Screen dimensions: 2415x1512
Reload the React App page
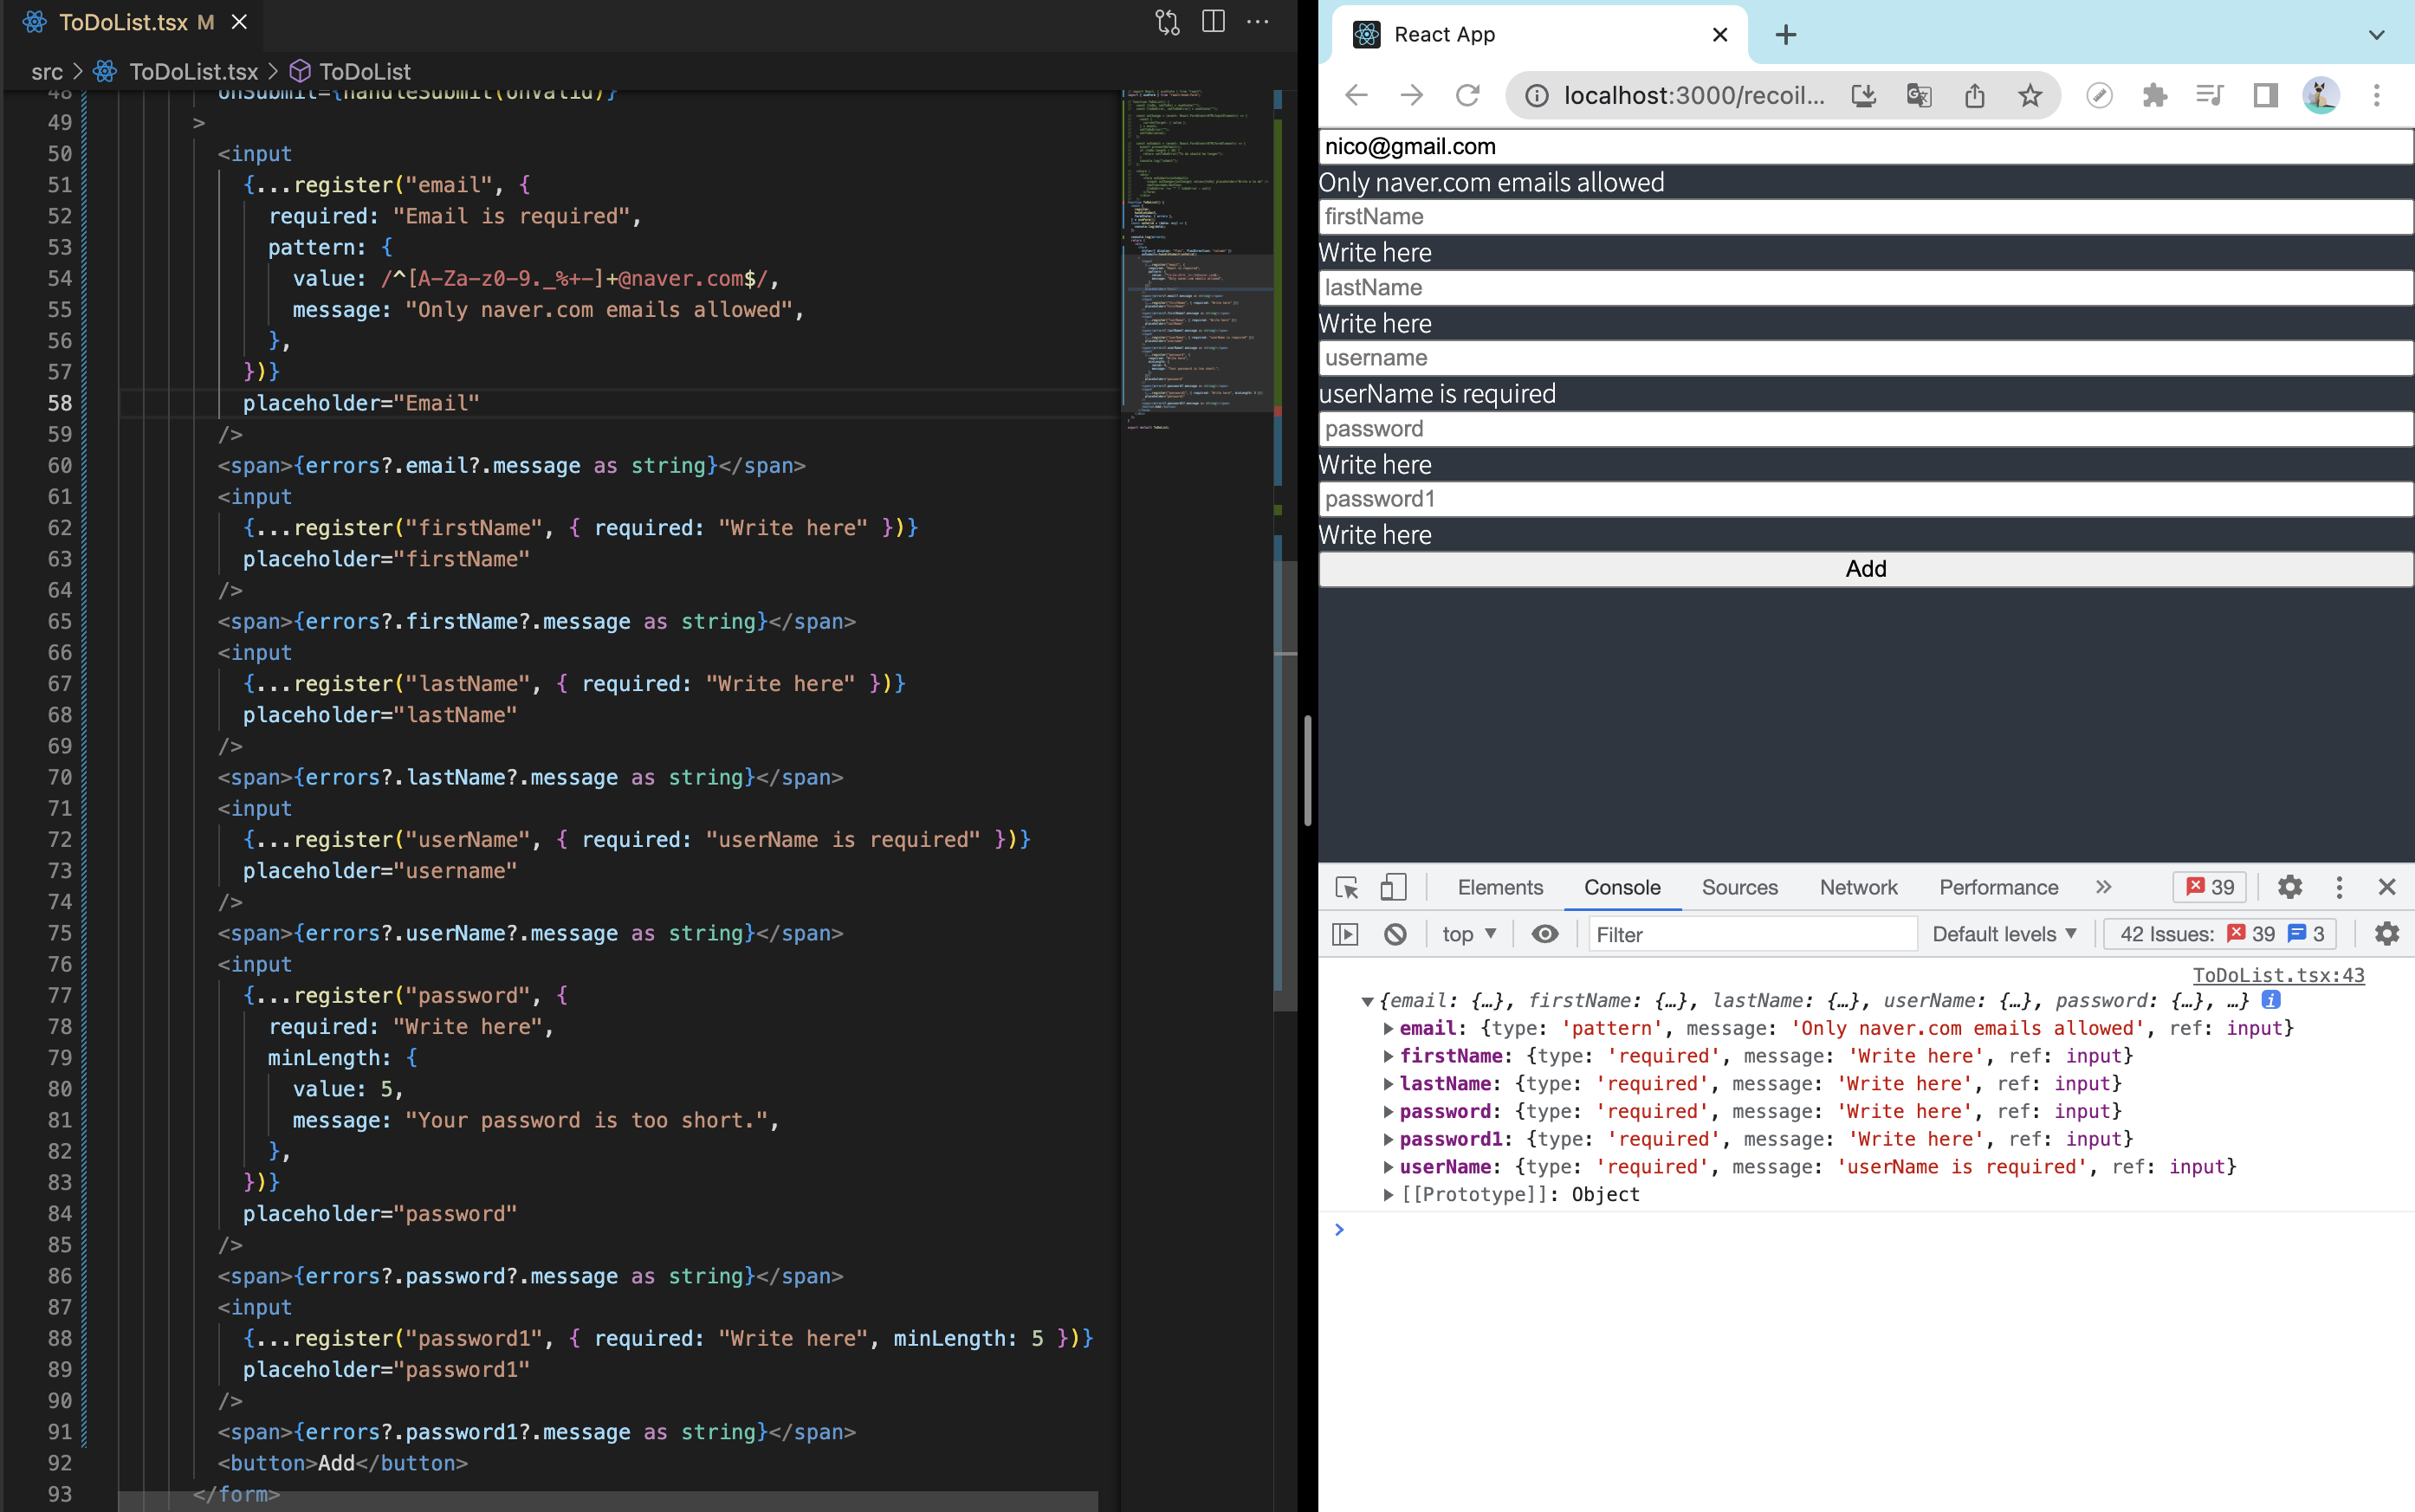pyautogui.click(x=1467, y=95)
